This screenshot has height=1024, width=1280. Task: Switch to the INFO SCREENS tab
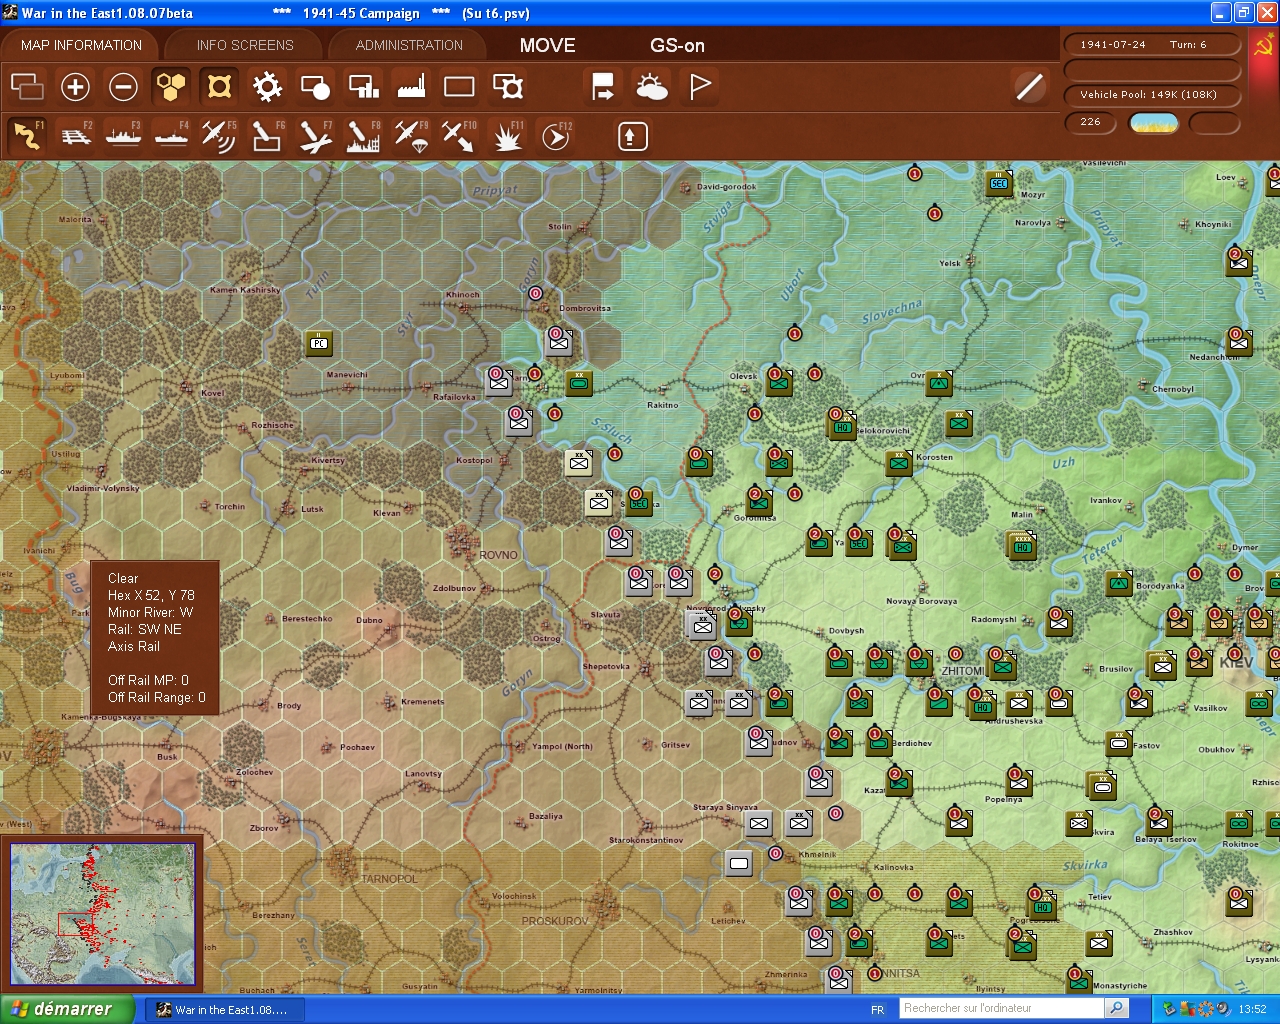245,45
